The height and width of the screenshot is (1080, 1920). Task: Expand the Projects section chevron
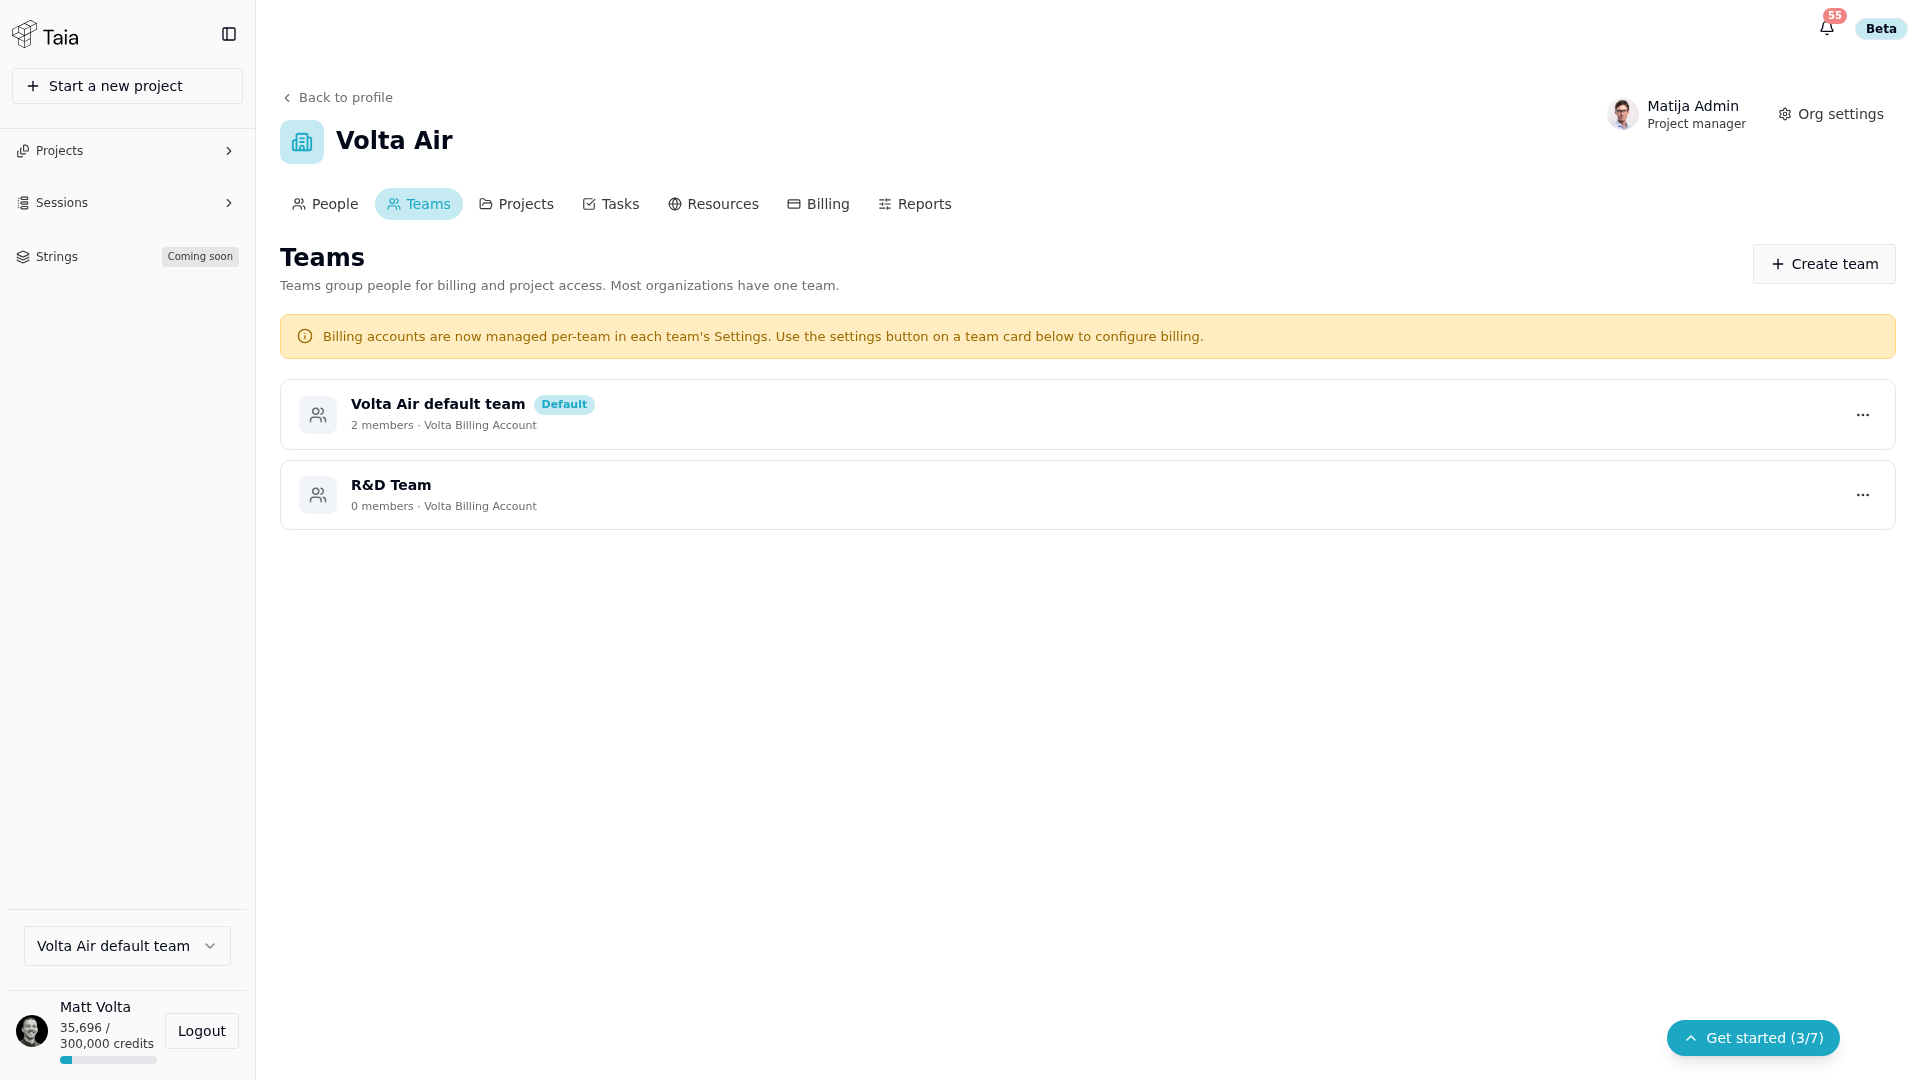(229, 151)
